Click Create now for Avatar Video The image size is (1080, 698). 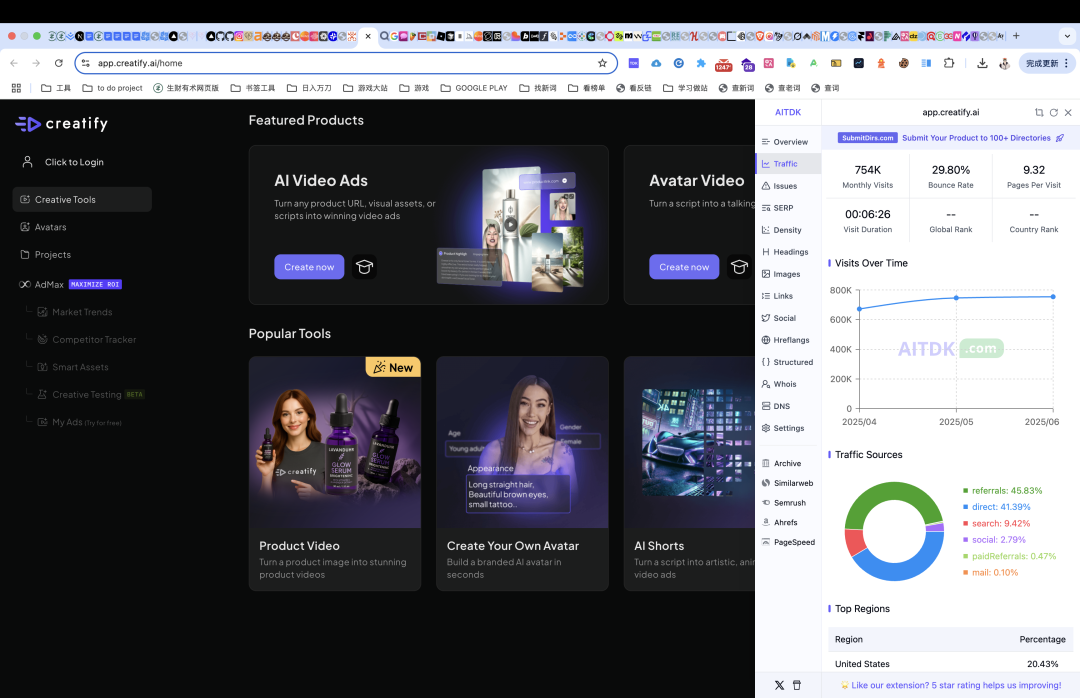tap(684, 267)
